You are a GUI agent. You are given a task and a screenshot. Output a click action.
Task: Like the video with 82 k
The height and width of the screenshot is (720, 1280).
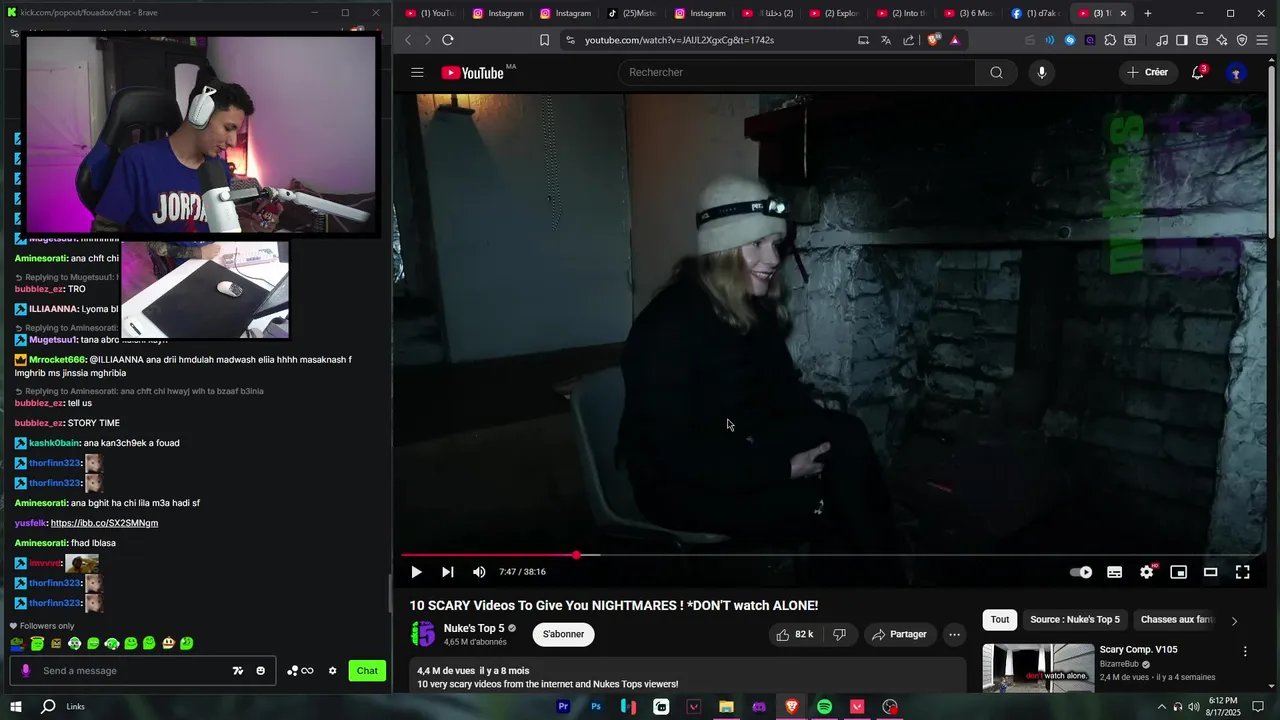click(796, 634)
